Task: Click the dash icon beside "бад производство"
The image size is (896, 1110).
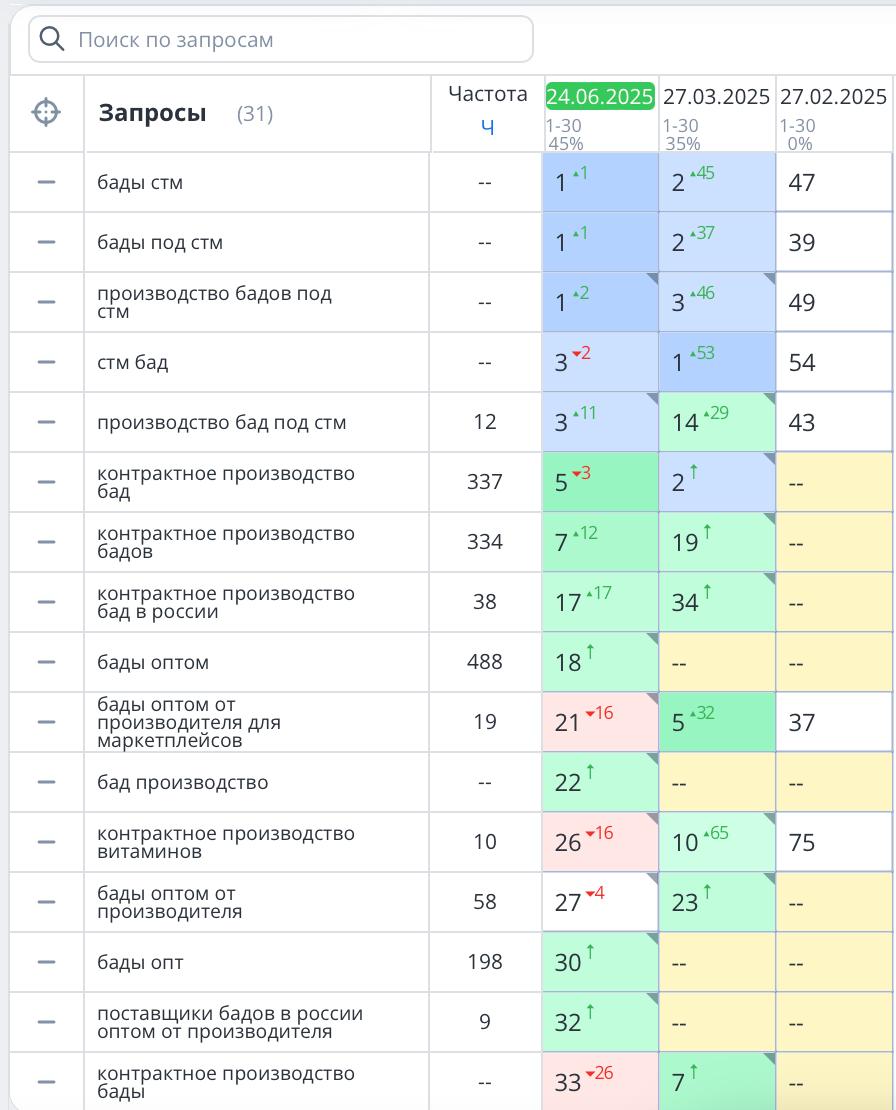Action: pyautogui.click(x=46, y=782)
